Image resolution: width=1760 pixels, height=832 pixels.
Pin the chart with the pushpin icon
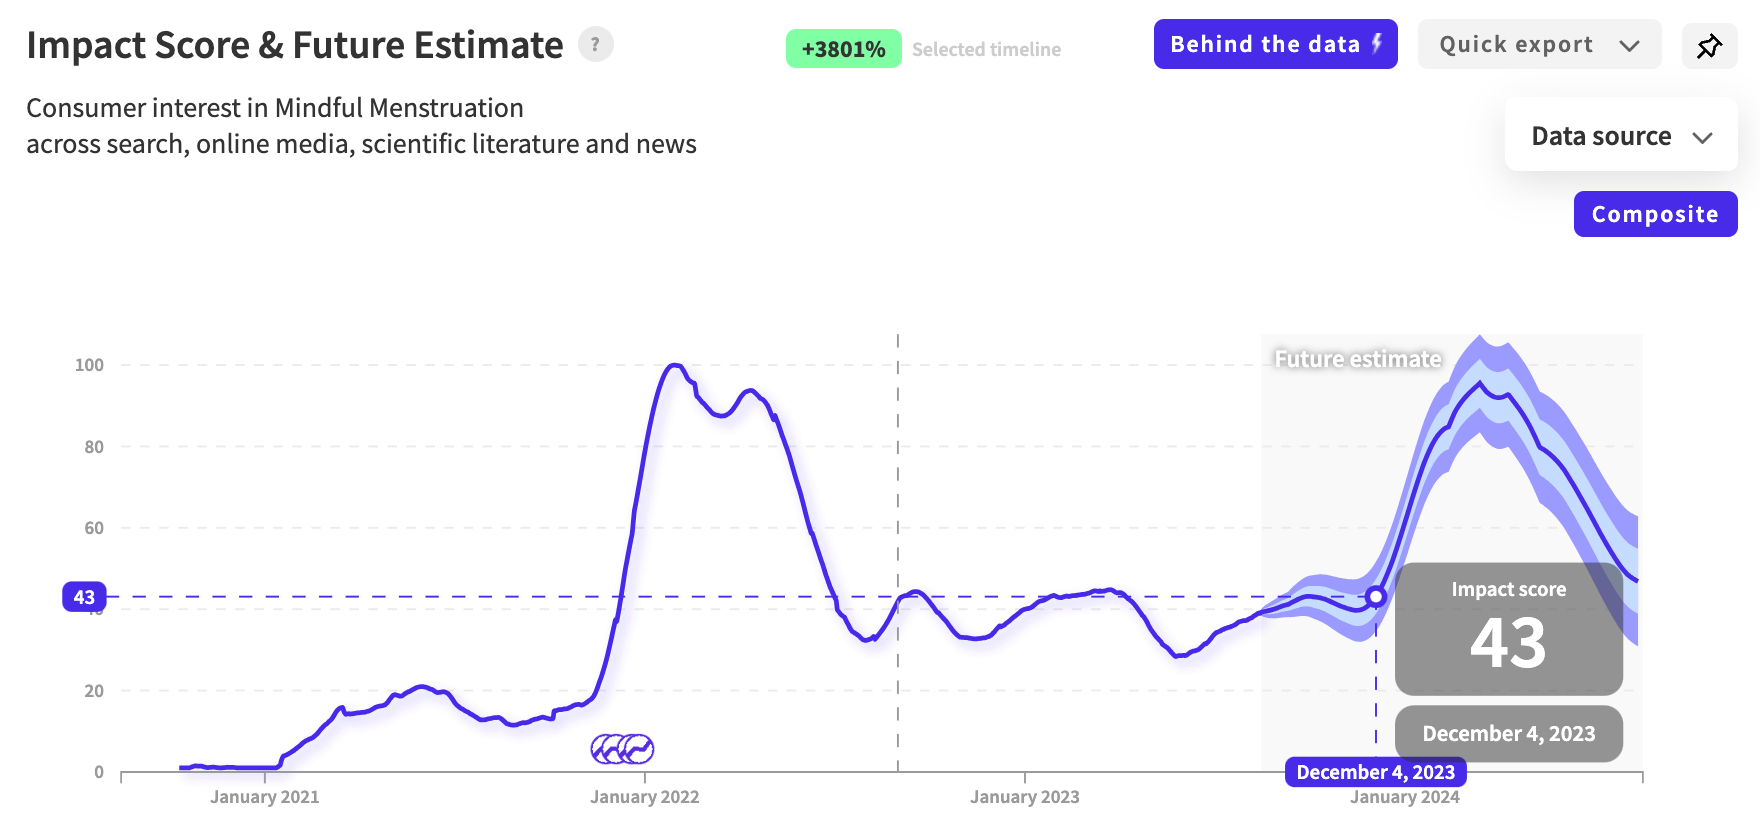[1709, 45]
